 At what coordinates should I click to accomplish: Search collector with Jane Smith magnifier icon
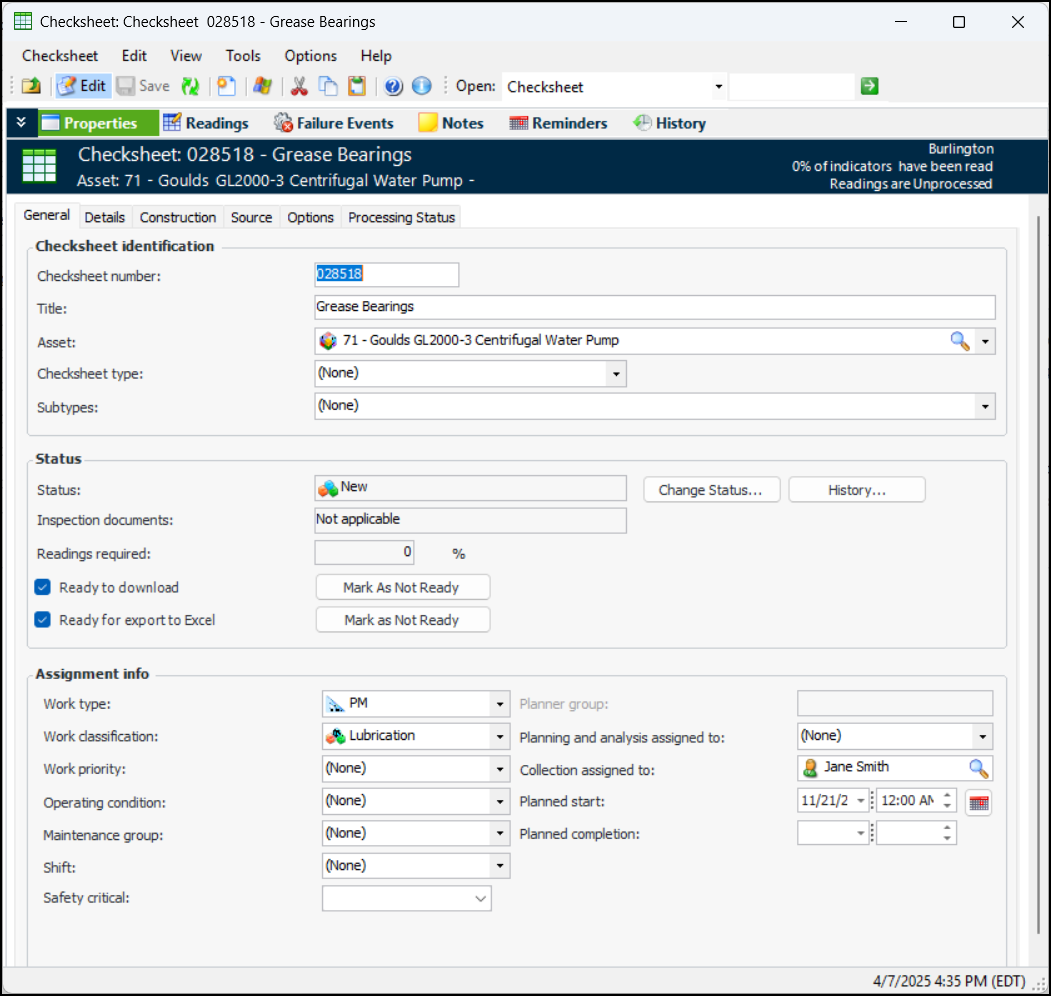[978, 768]
